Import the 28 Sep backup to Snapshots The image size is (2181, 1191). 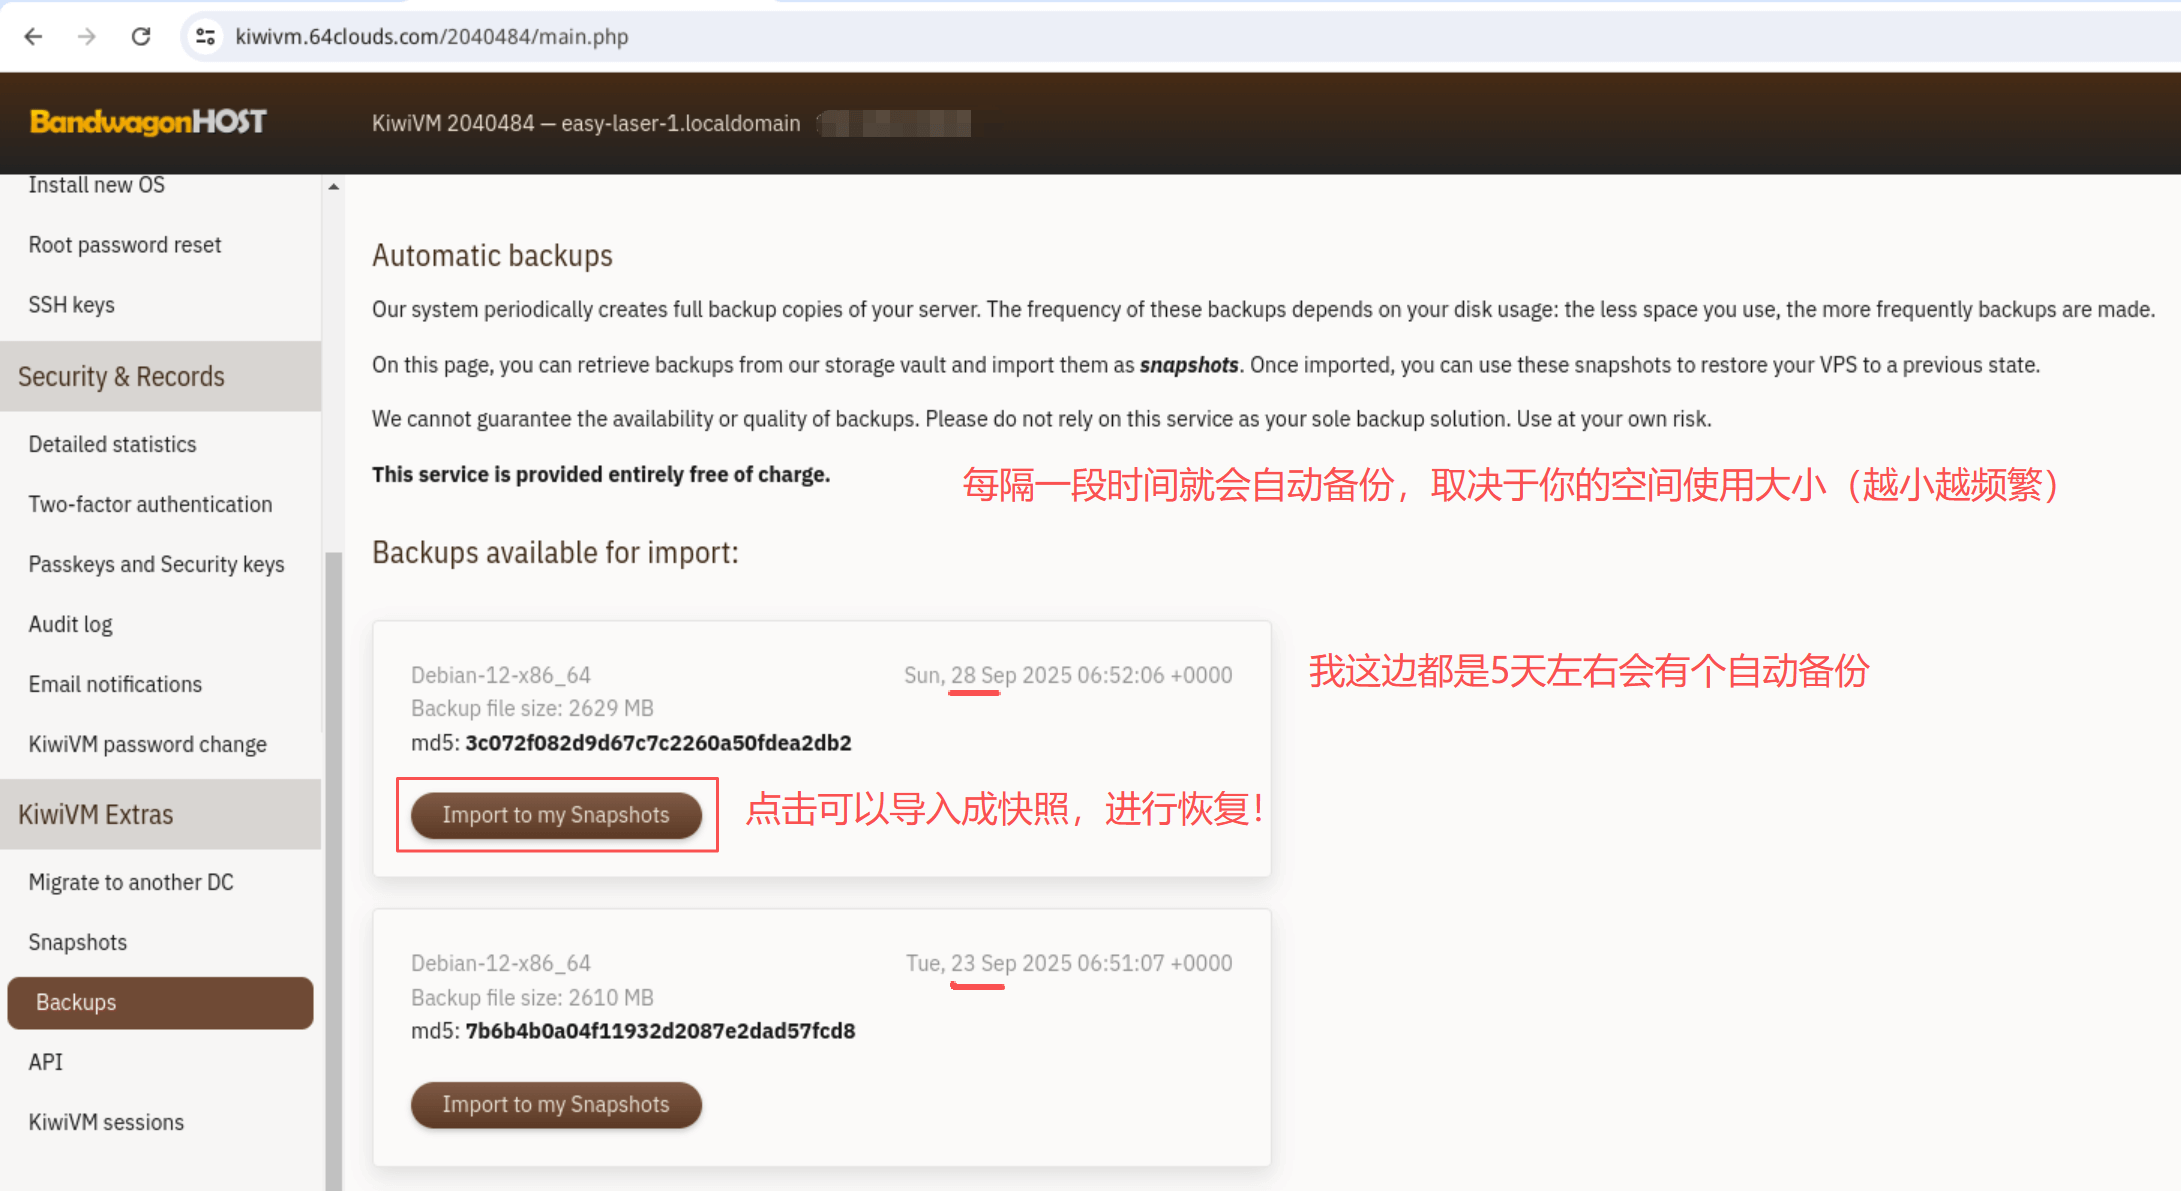coord(556,815)
